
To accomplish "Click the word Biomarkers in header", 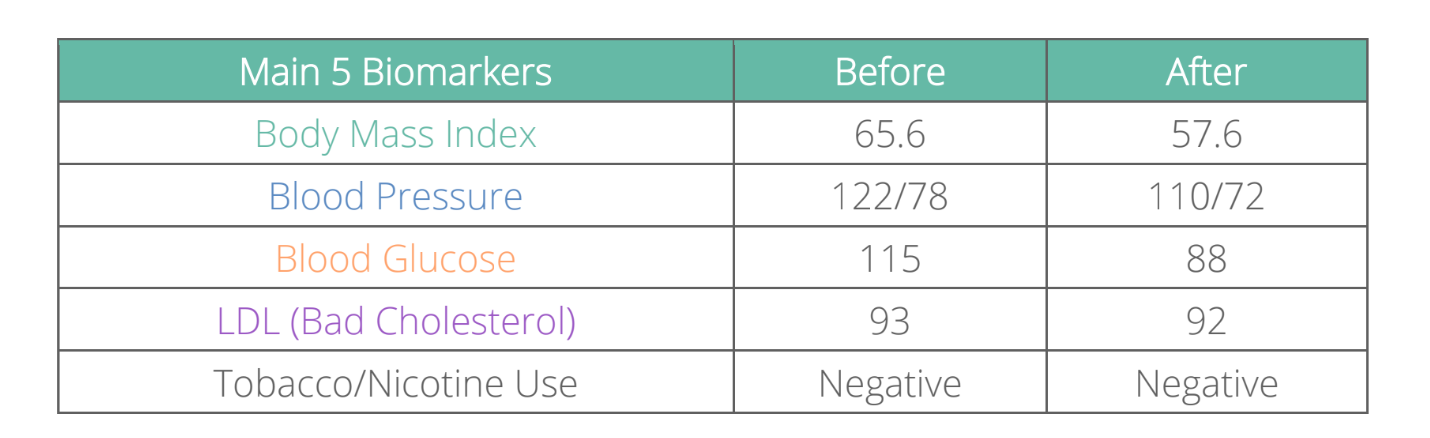I will tap(457, 72).
